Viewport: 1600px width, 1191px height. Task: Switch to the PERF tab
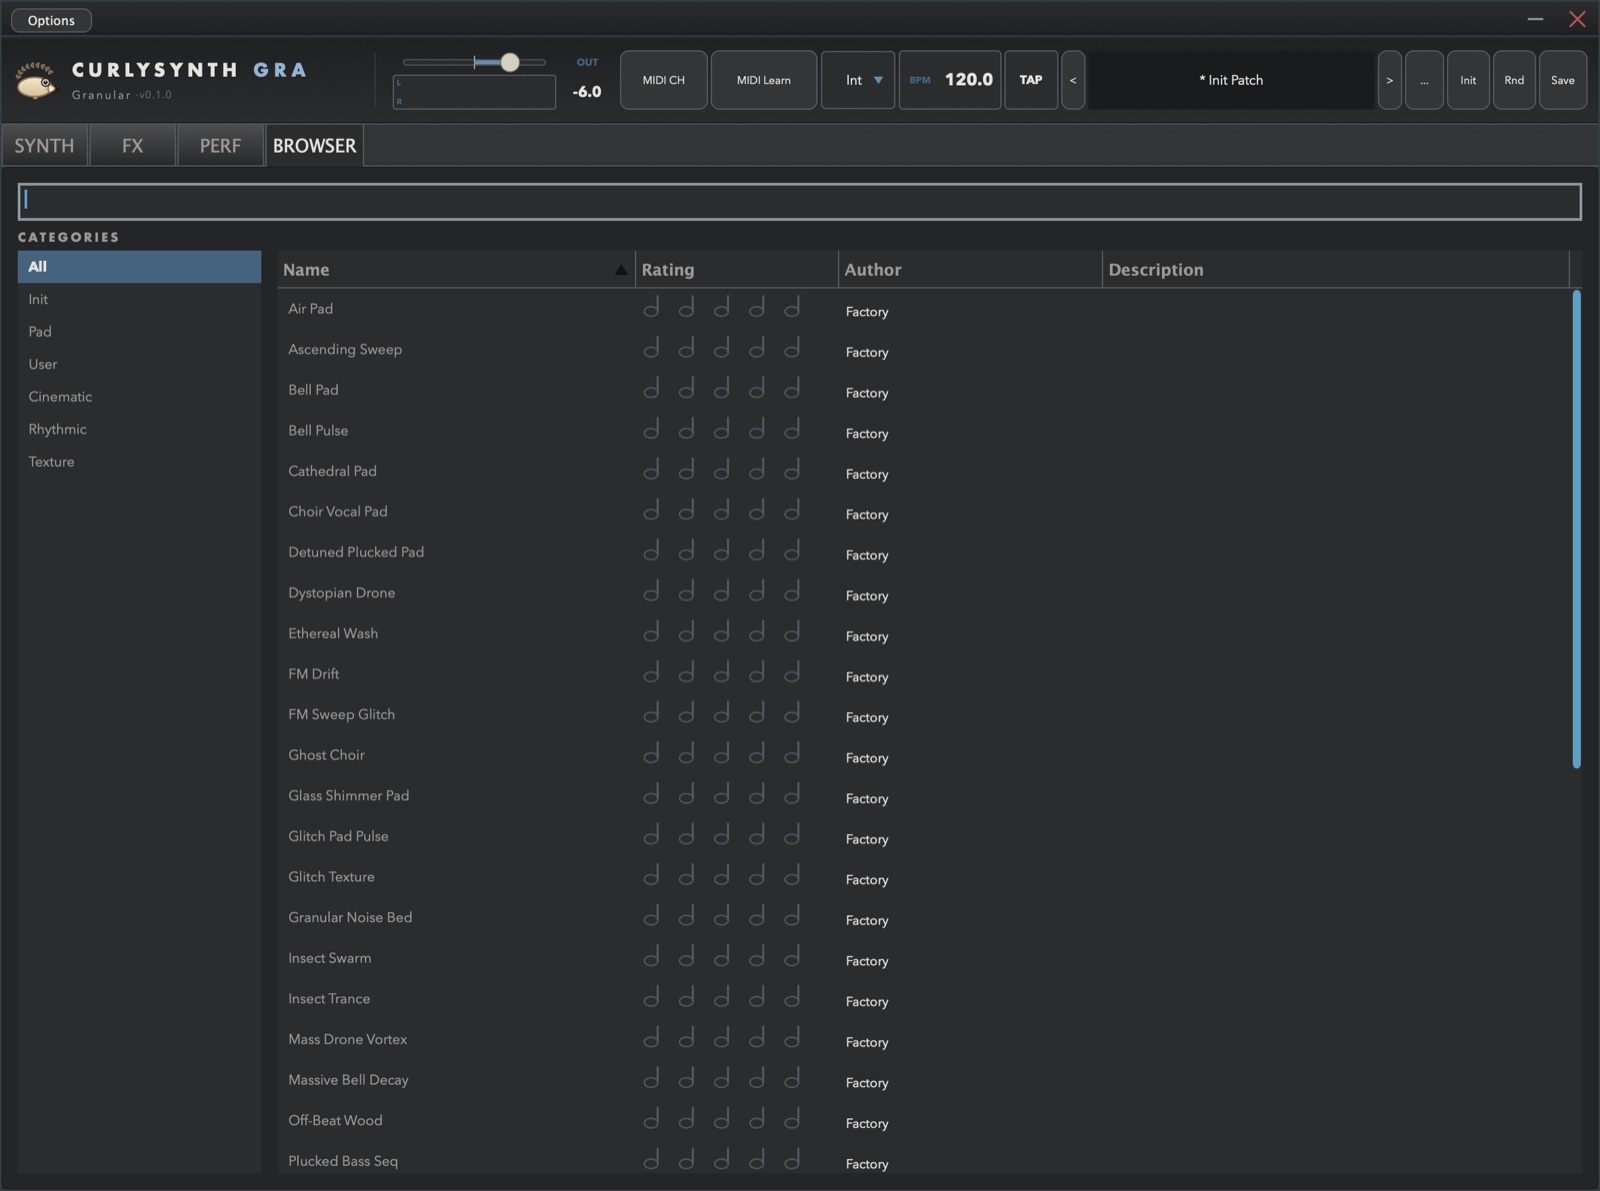[x=220, y=146]
